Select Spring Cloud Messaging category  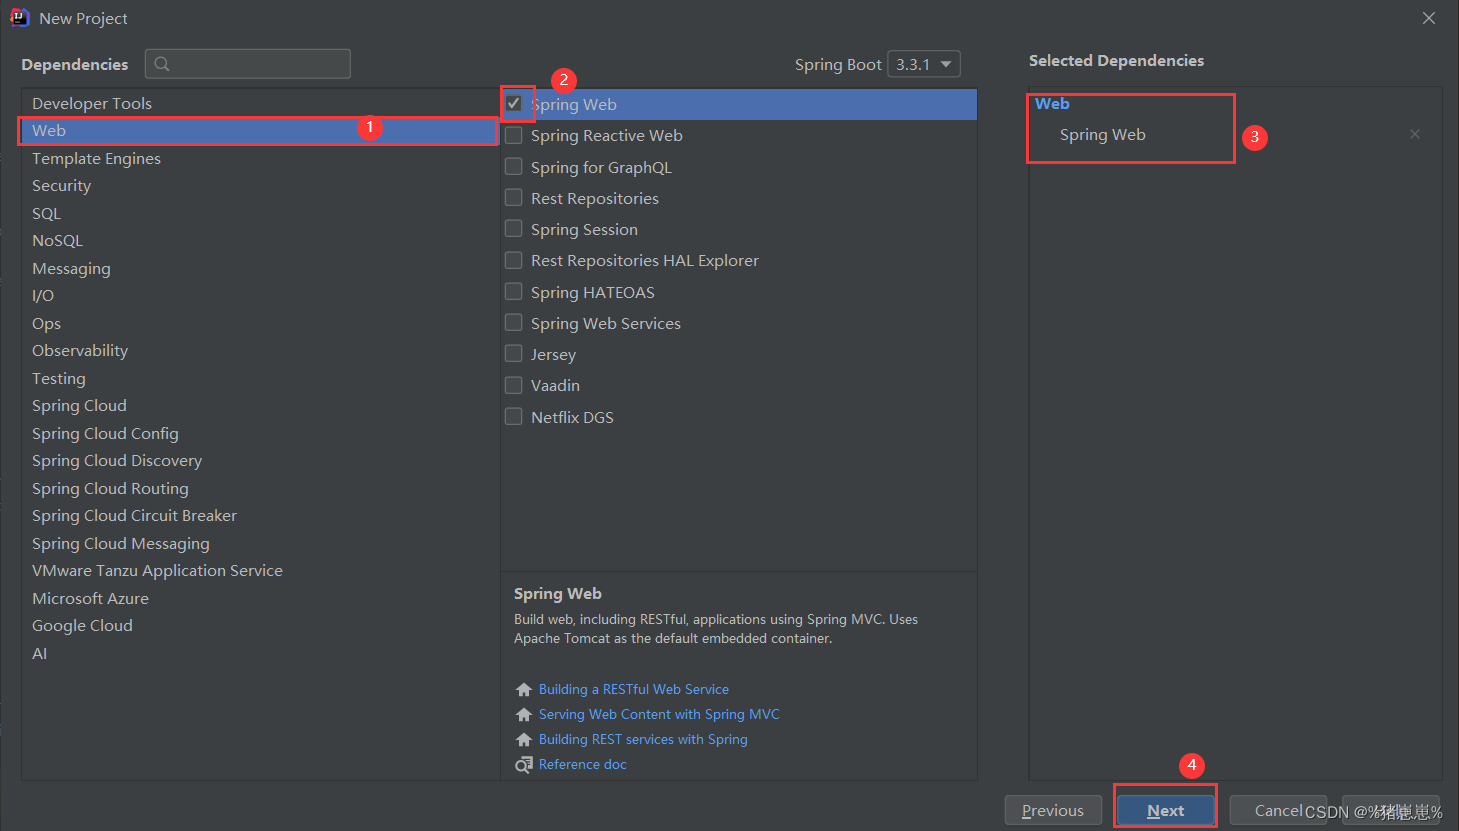tap(259, 543)
